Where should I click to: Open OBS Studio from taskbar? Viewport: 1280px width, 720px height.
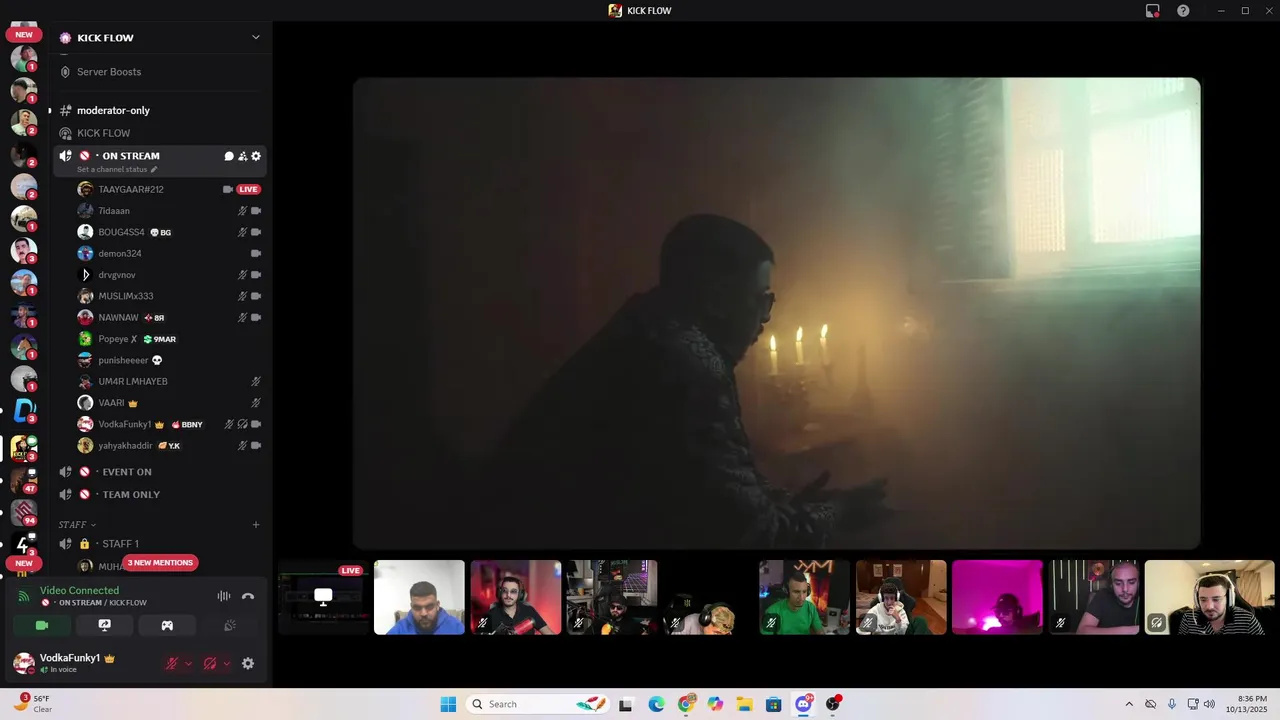832,704
